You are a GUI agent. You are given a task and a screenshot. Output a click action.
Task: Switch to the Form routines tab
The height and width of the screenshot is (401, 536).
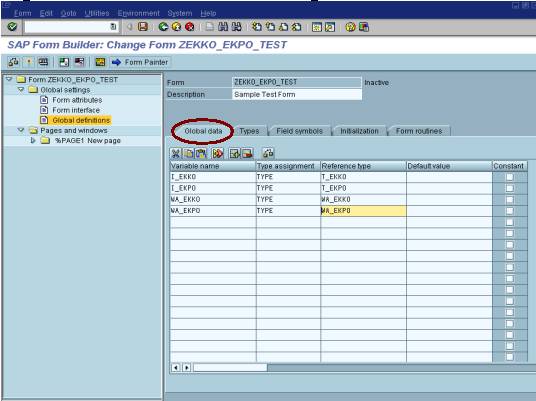419,131
